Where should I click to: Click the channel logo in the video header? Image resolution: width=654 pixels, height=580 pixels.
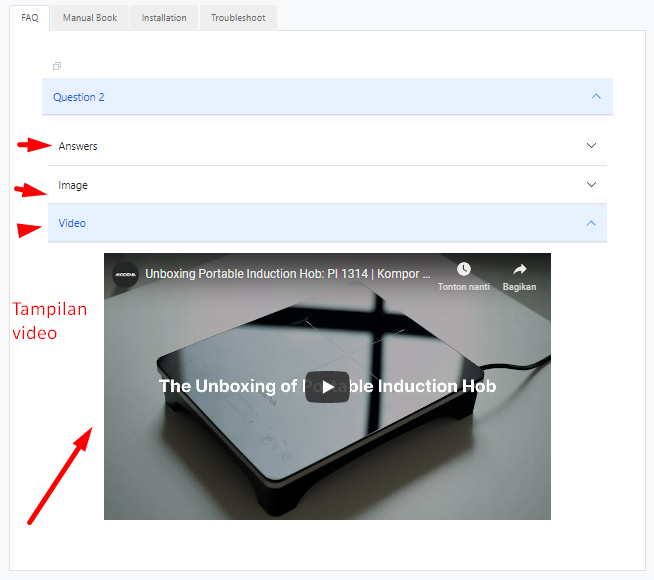point(126,274)
